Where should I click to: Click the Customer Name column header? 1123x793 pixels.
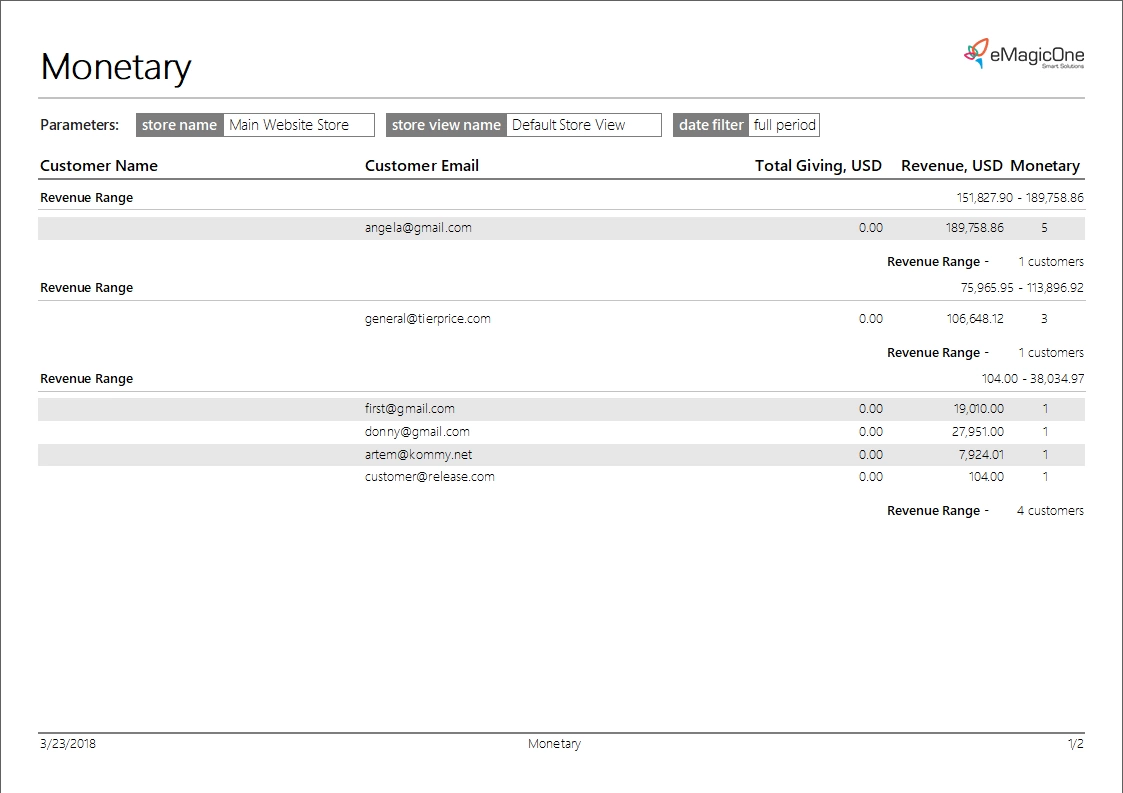[x=99, y=165]
